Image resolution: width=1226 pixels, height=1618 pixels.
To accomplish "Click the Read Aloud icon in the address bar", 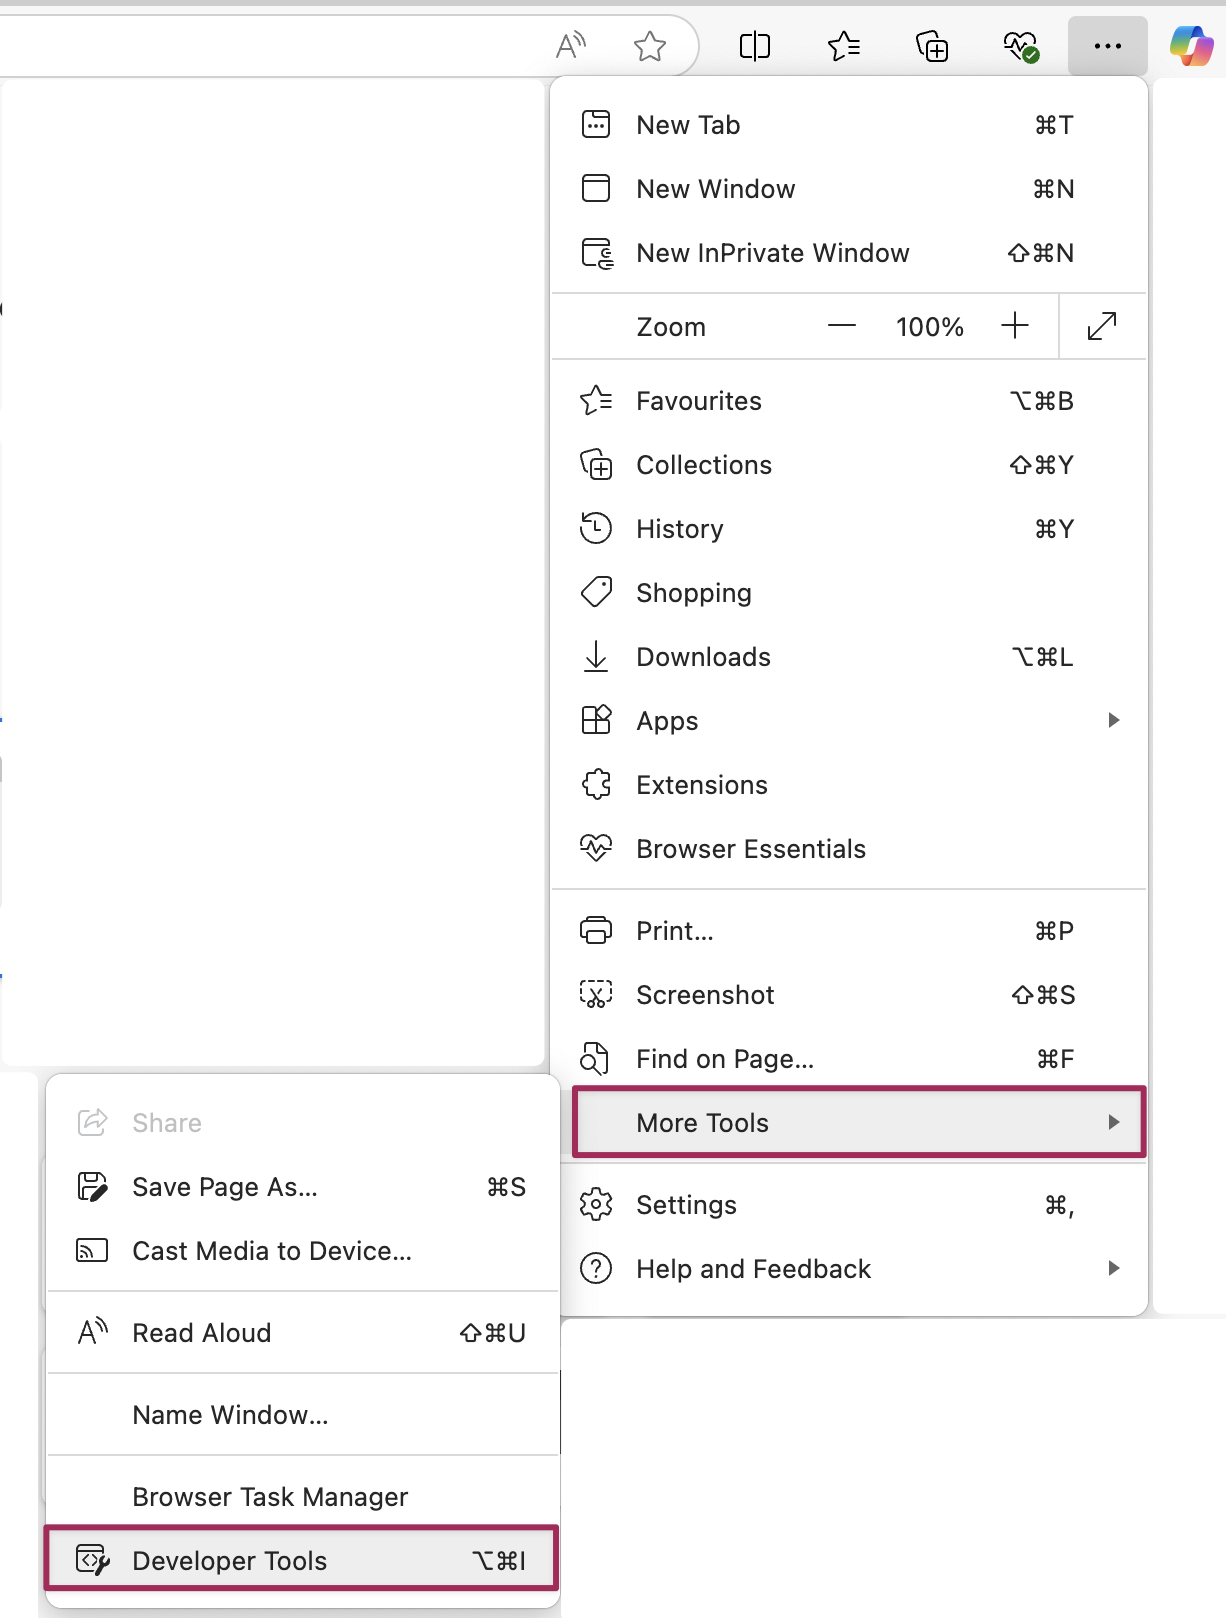I will pos(571,46).
